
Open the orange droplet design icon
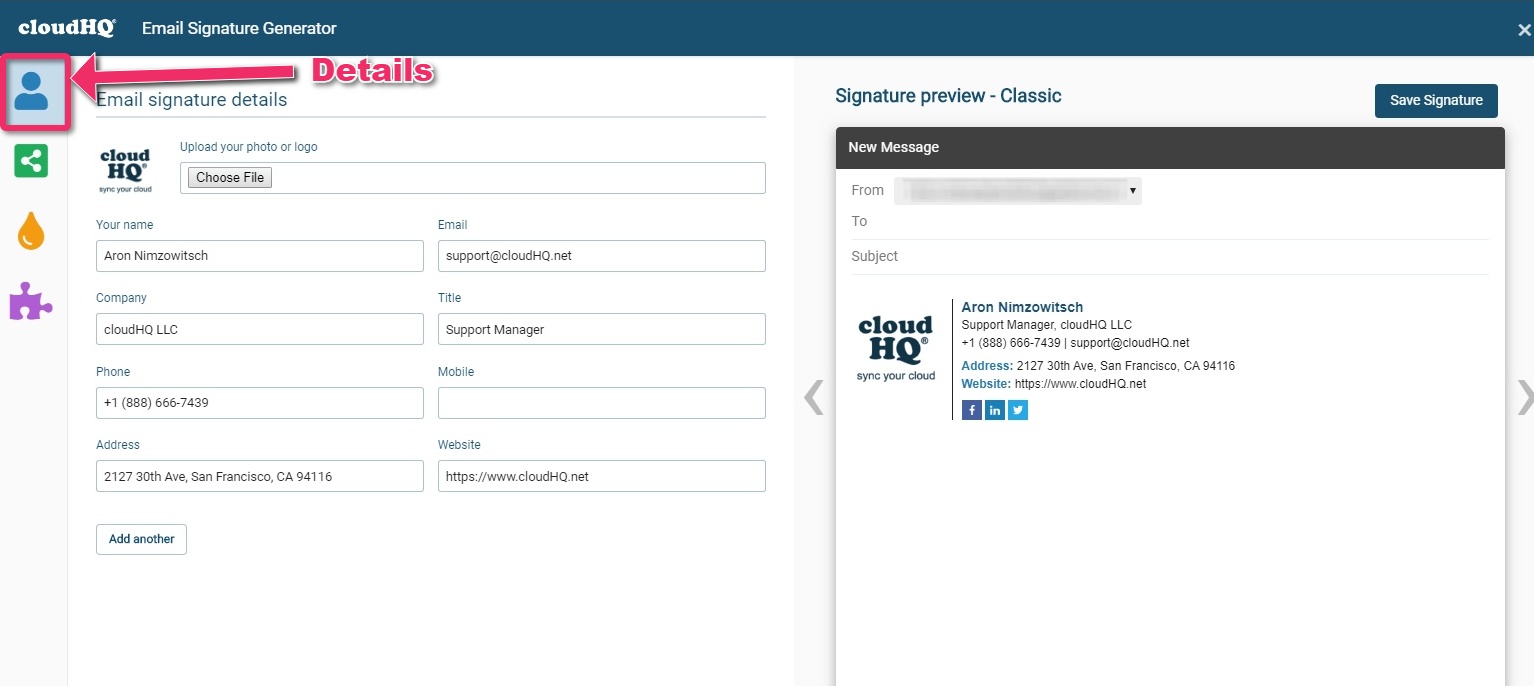[30, 231]
